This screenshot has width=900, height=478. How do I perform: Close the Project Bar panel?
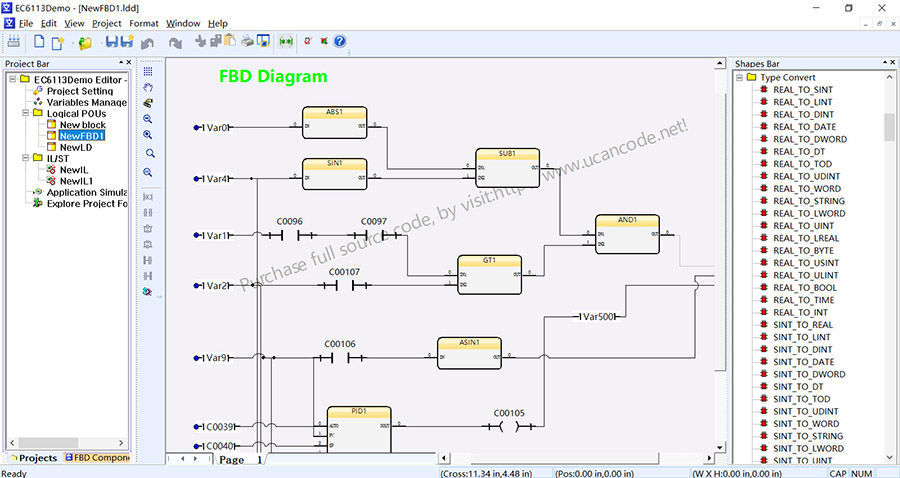point(129,63)
